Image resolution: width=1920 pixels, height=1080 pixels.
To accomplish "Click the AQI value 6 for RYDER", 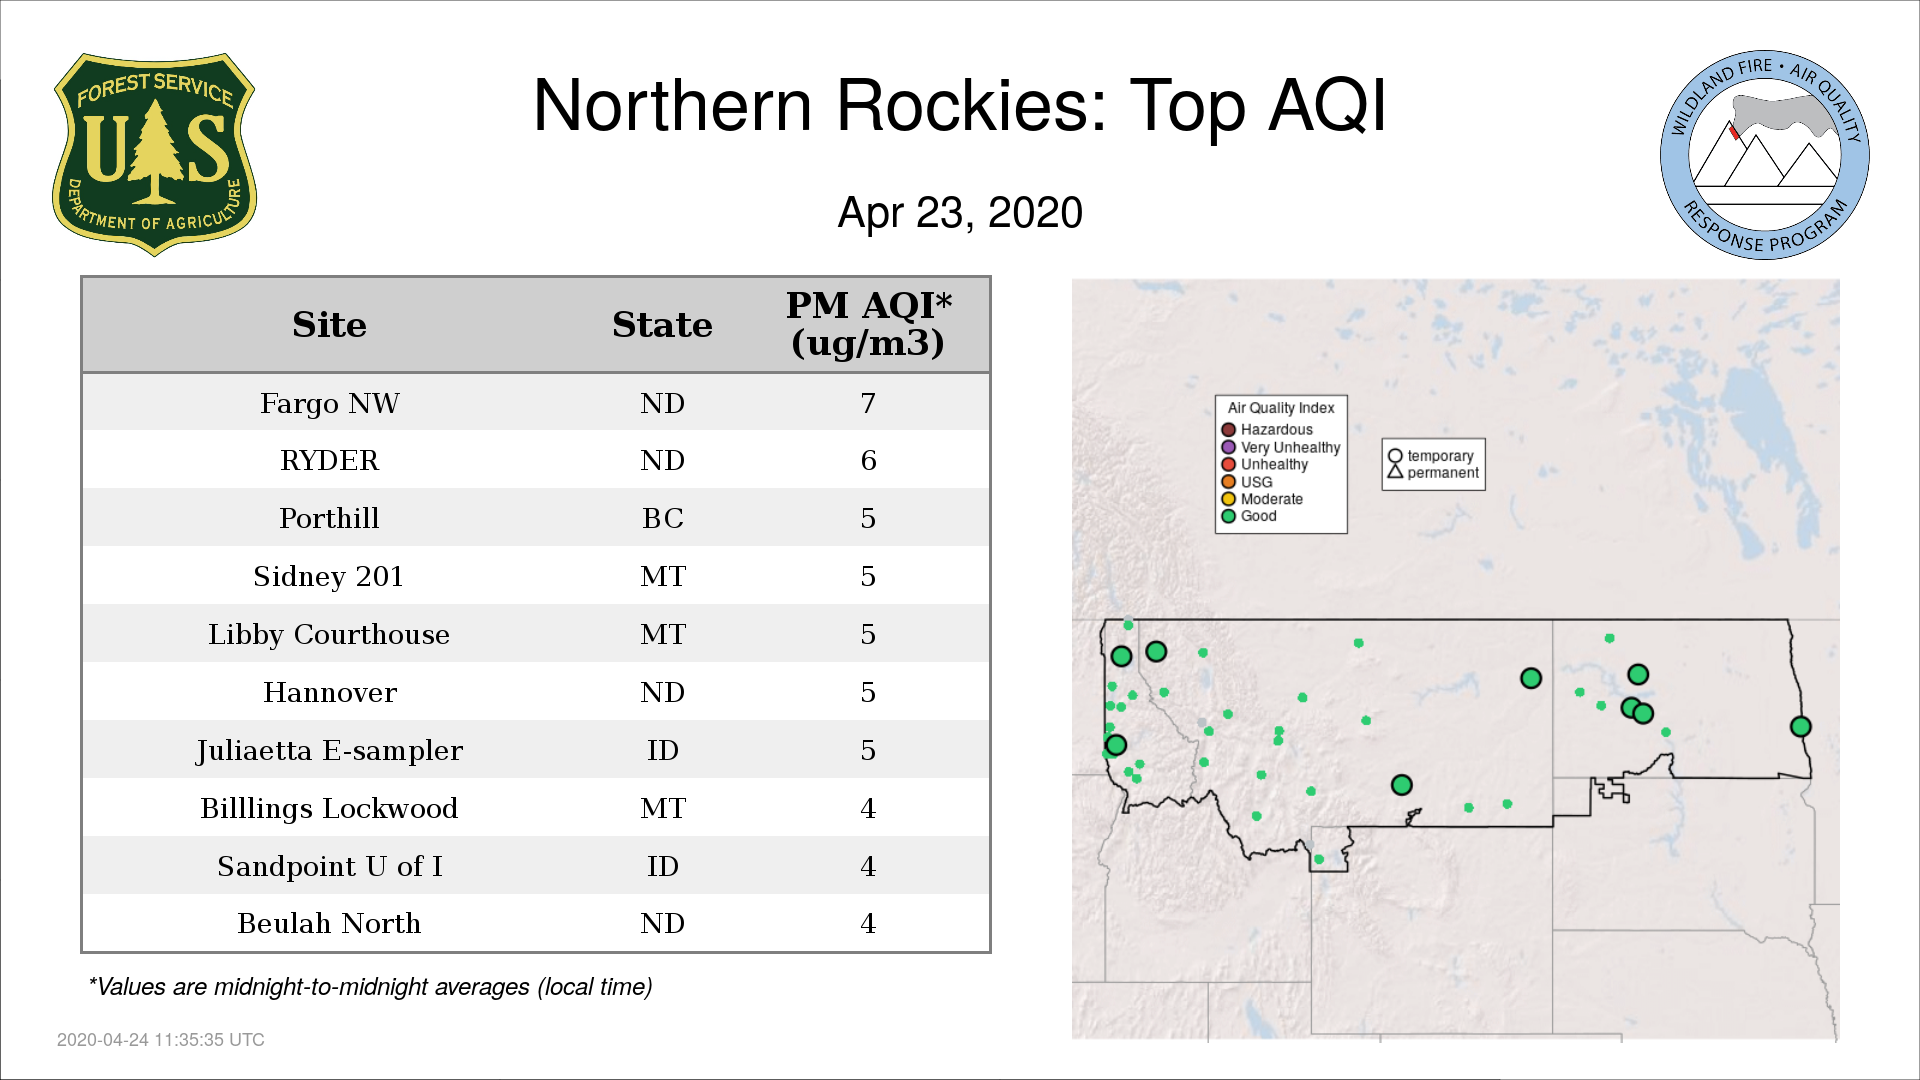I will [868, 461].
